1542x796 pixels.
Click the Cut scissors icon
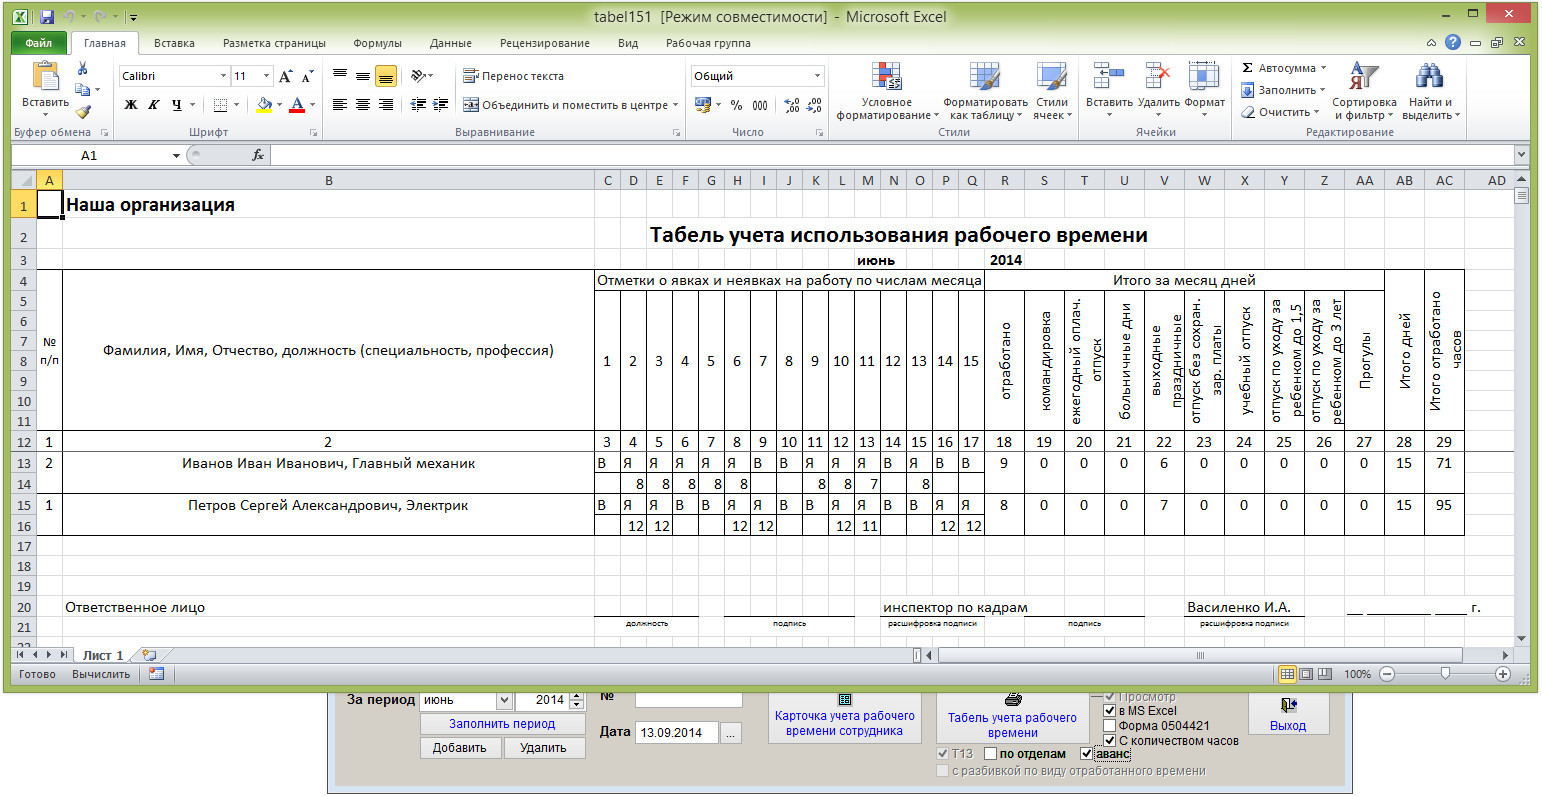tap(83, 69)
